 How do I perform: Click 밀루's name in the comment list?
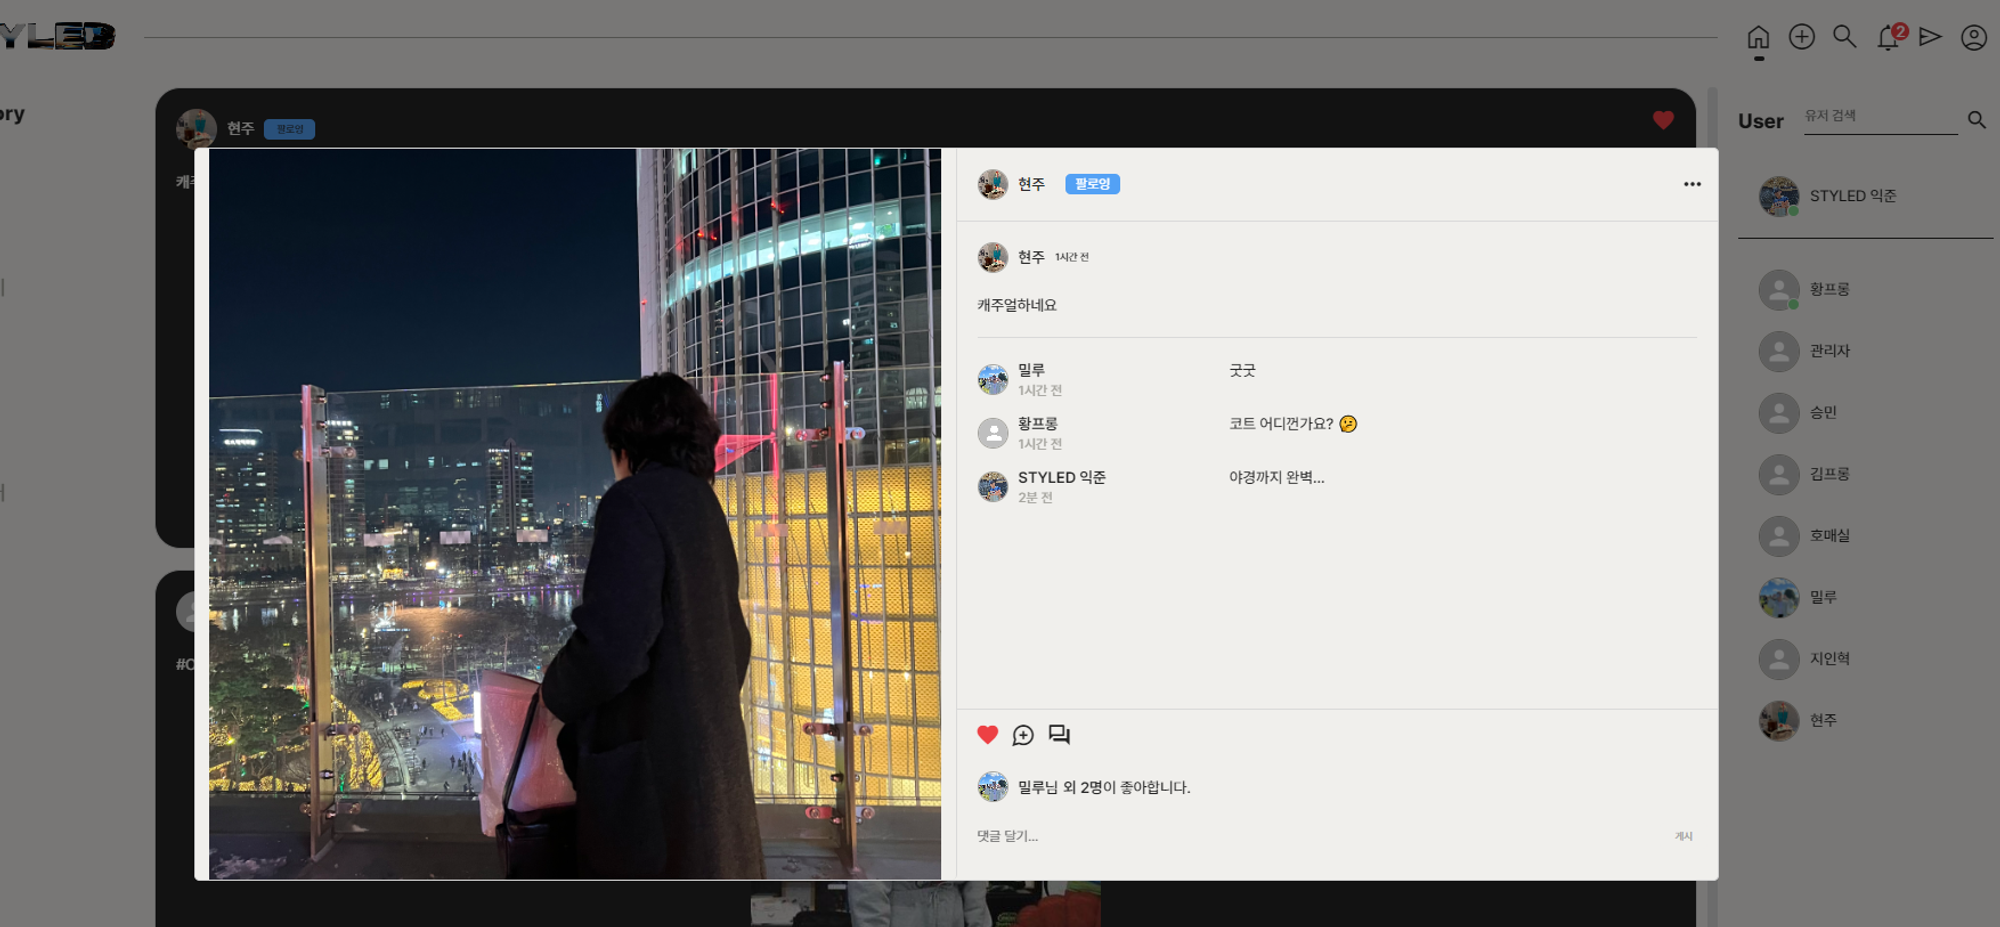click(x=1031, y=370)
